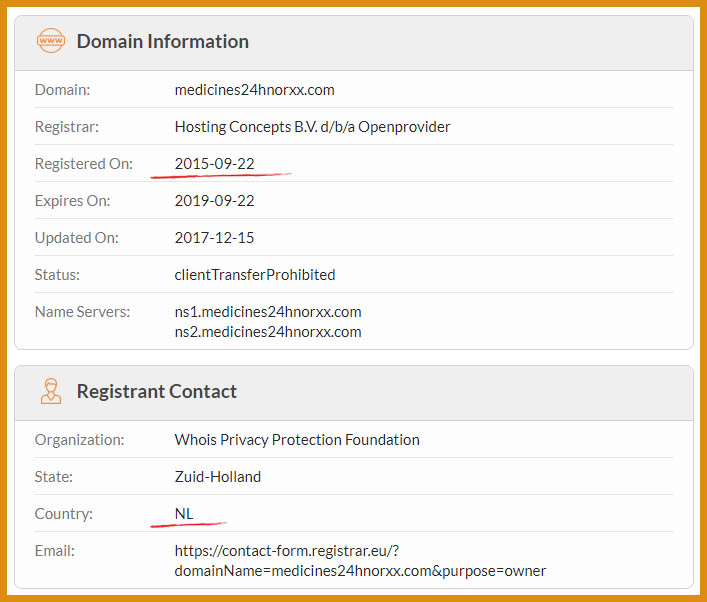Screen dimensions: 707x602
Task: Open the contact-form.registrar.eu email link
Action: [360, 561]
